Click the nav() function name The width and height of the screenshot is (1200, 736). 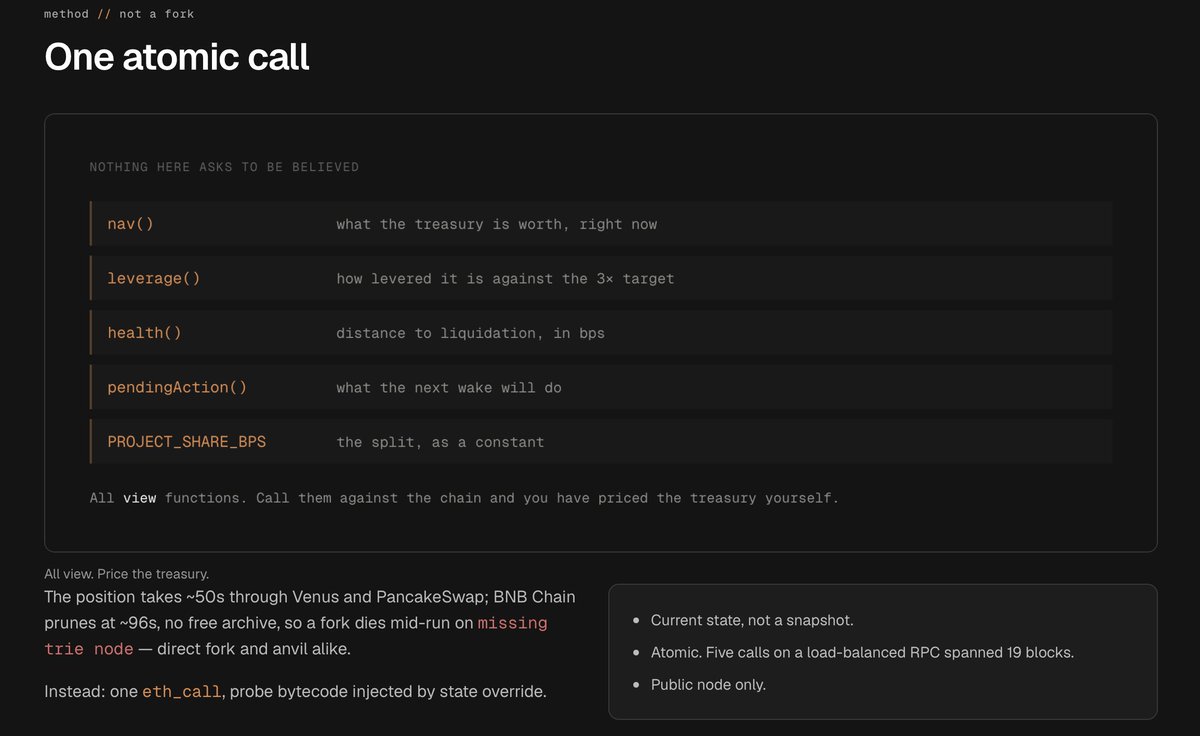pos(131,224)
